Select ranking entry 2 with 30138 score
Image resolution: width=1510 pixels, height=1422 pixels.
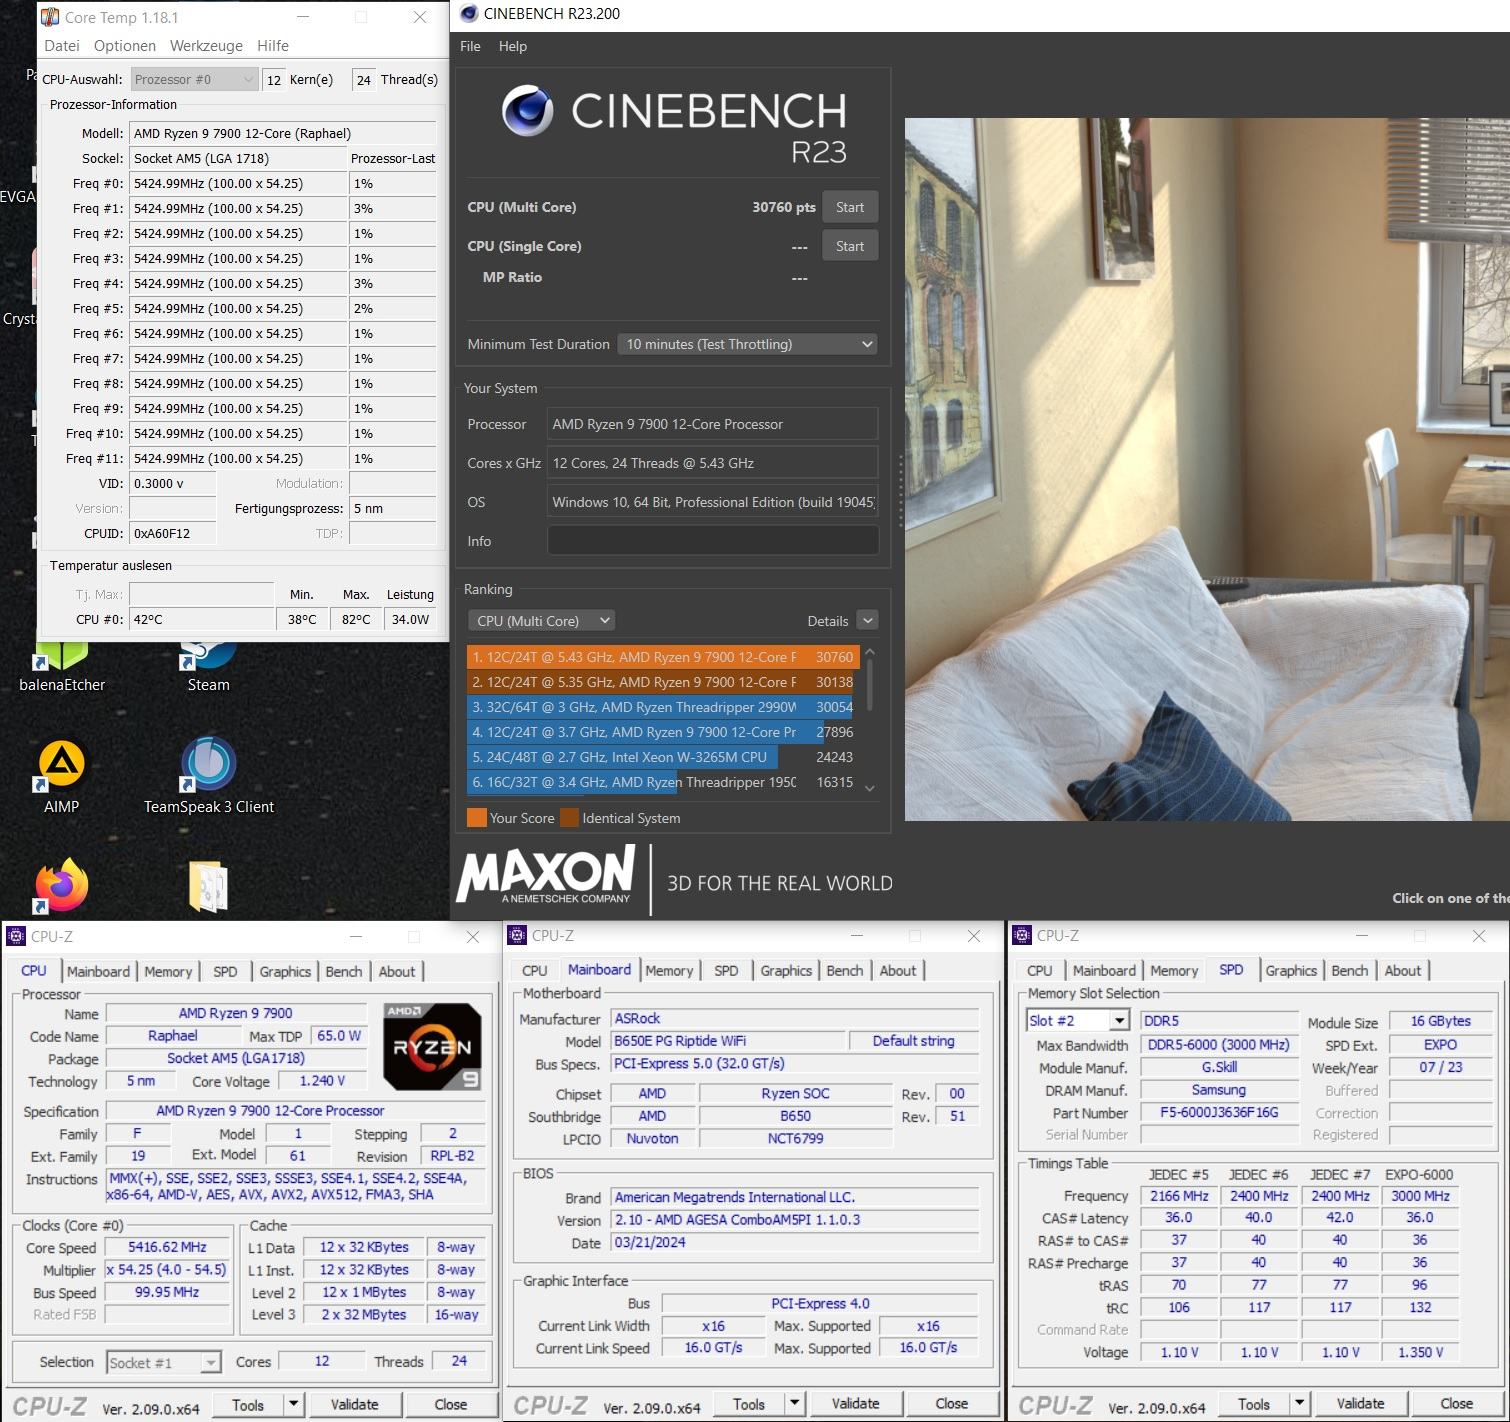663,682
